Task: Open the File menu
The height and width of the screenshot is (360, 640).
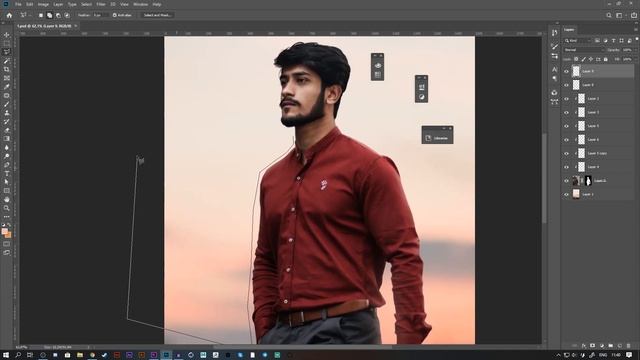Action: pos(18,4)
